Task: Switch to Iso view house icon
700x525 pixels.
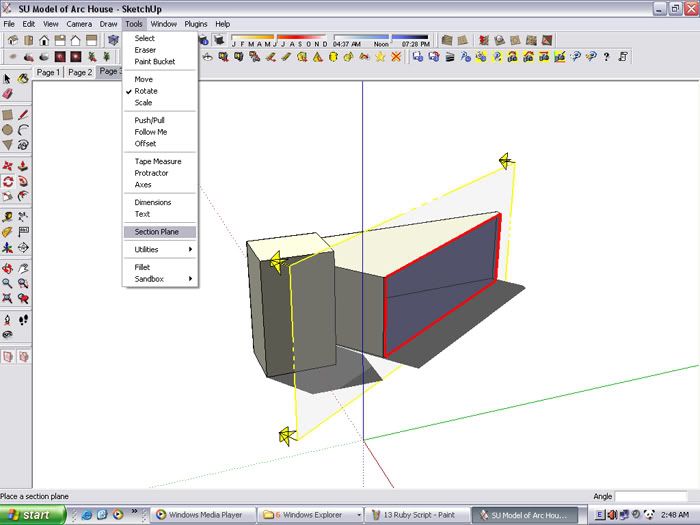Action: click(x=12, y=41)
